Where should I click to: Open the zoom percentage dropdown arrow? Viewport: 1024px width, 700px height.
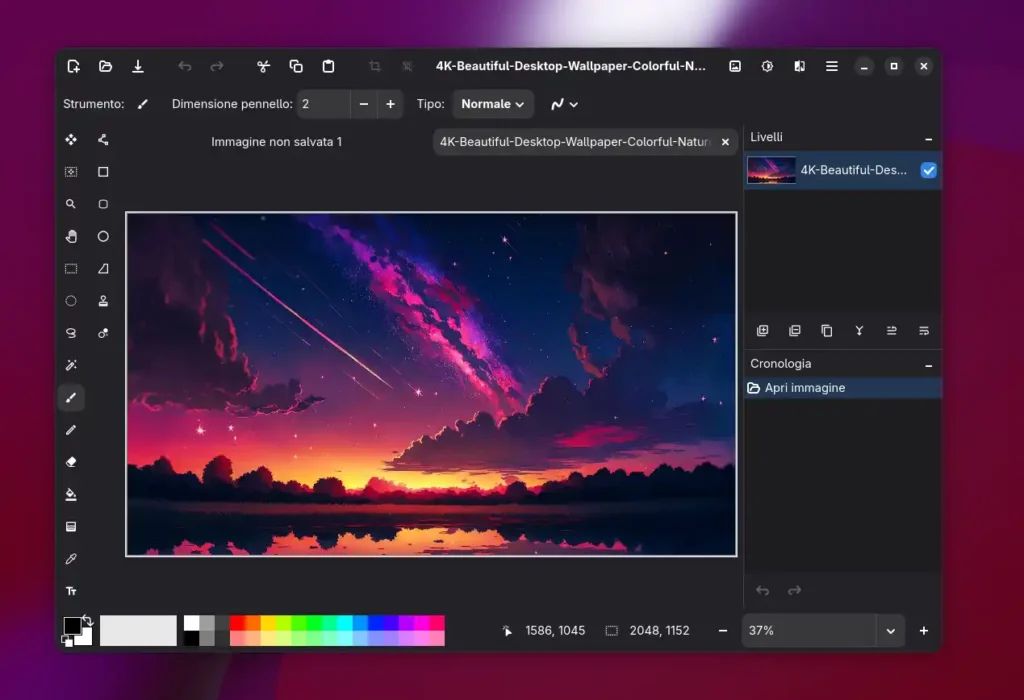click(x=890, y=631)
